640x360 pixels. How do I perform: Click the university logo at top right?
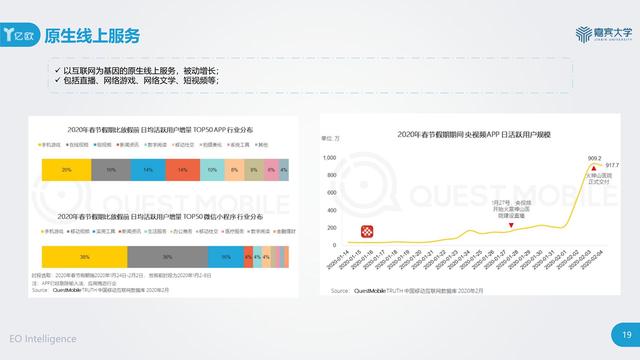604,34
